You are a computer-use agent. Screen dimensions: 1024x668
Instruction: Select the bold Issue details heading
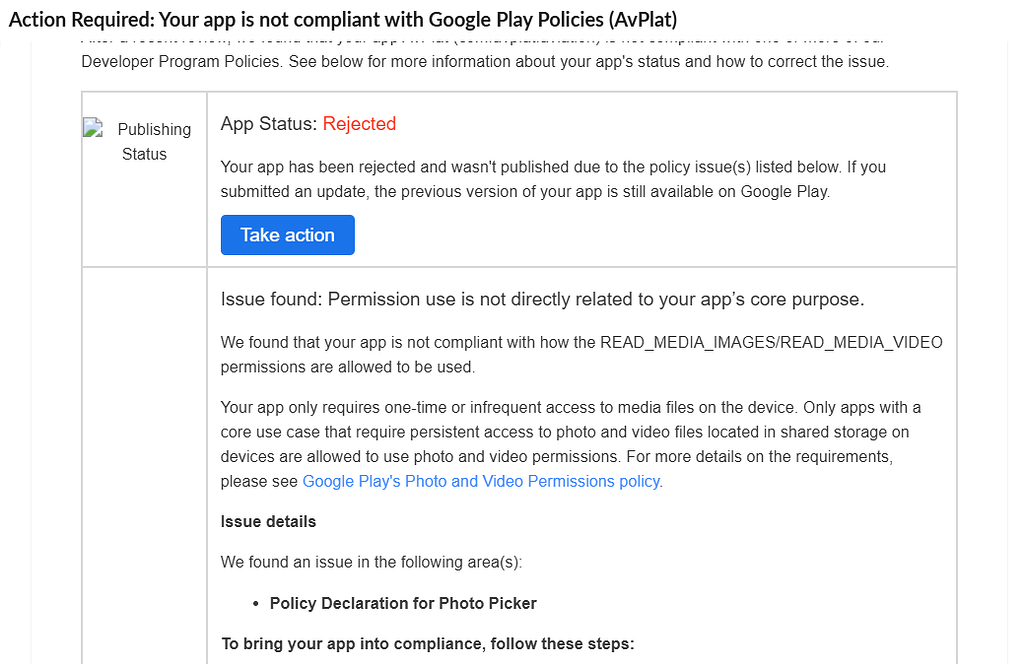point(268,522)
